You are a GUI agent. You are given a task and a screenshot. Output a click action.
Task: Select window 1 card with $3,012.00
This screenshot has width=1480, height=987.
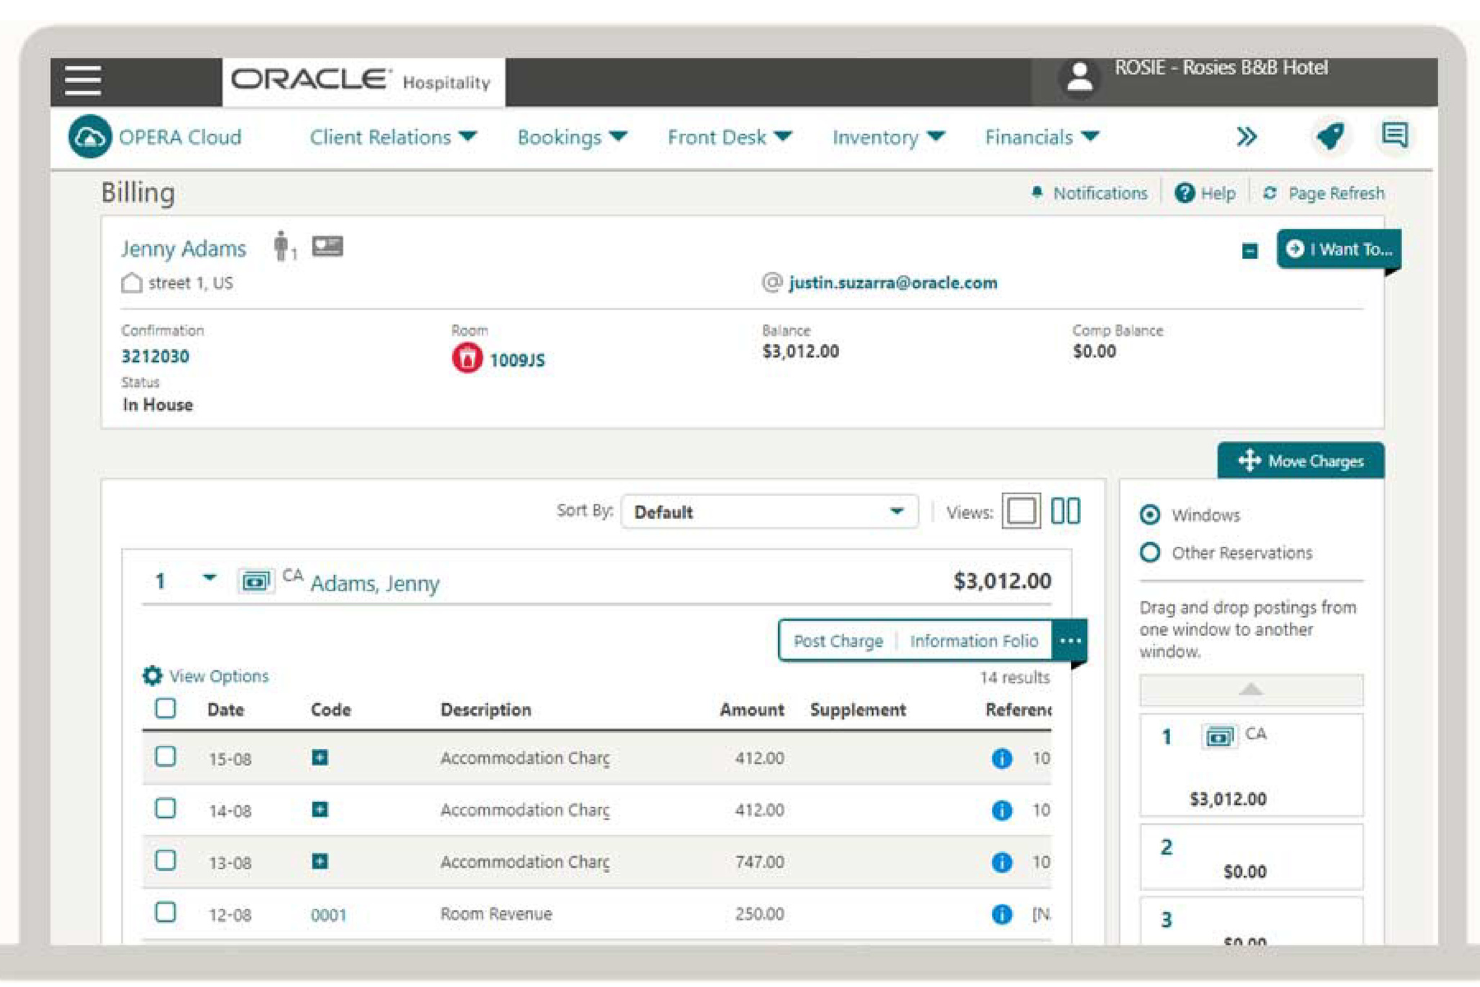coord(1251,765)
